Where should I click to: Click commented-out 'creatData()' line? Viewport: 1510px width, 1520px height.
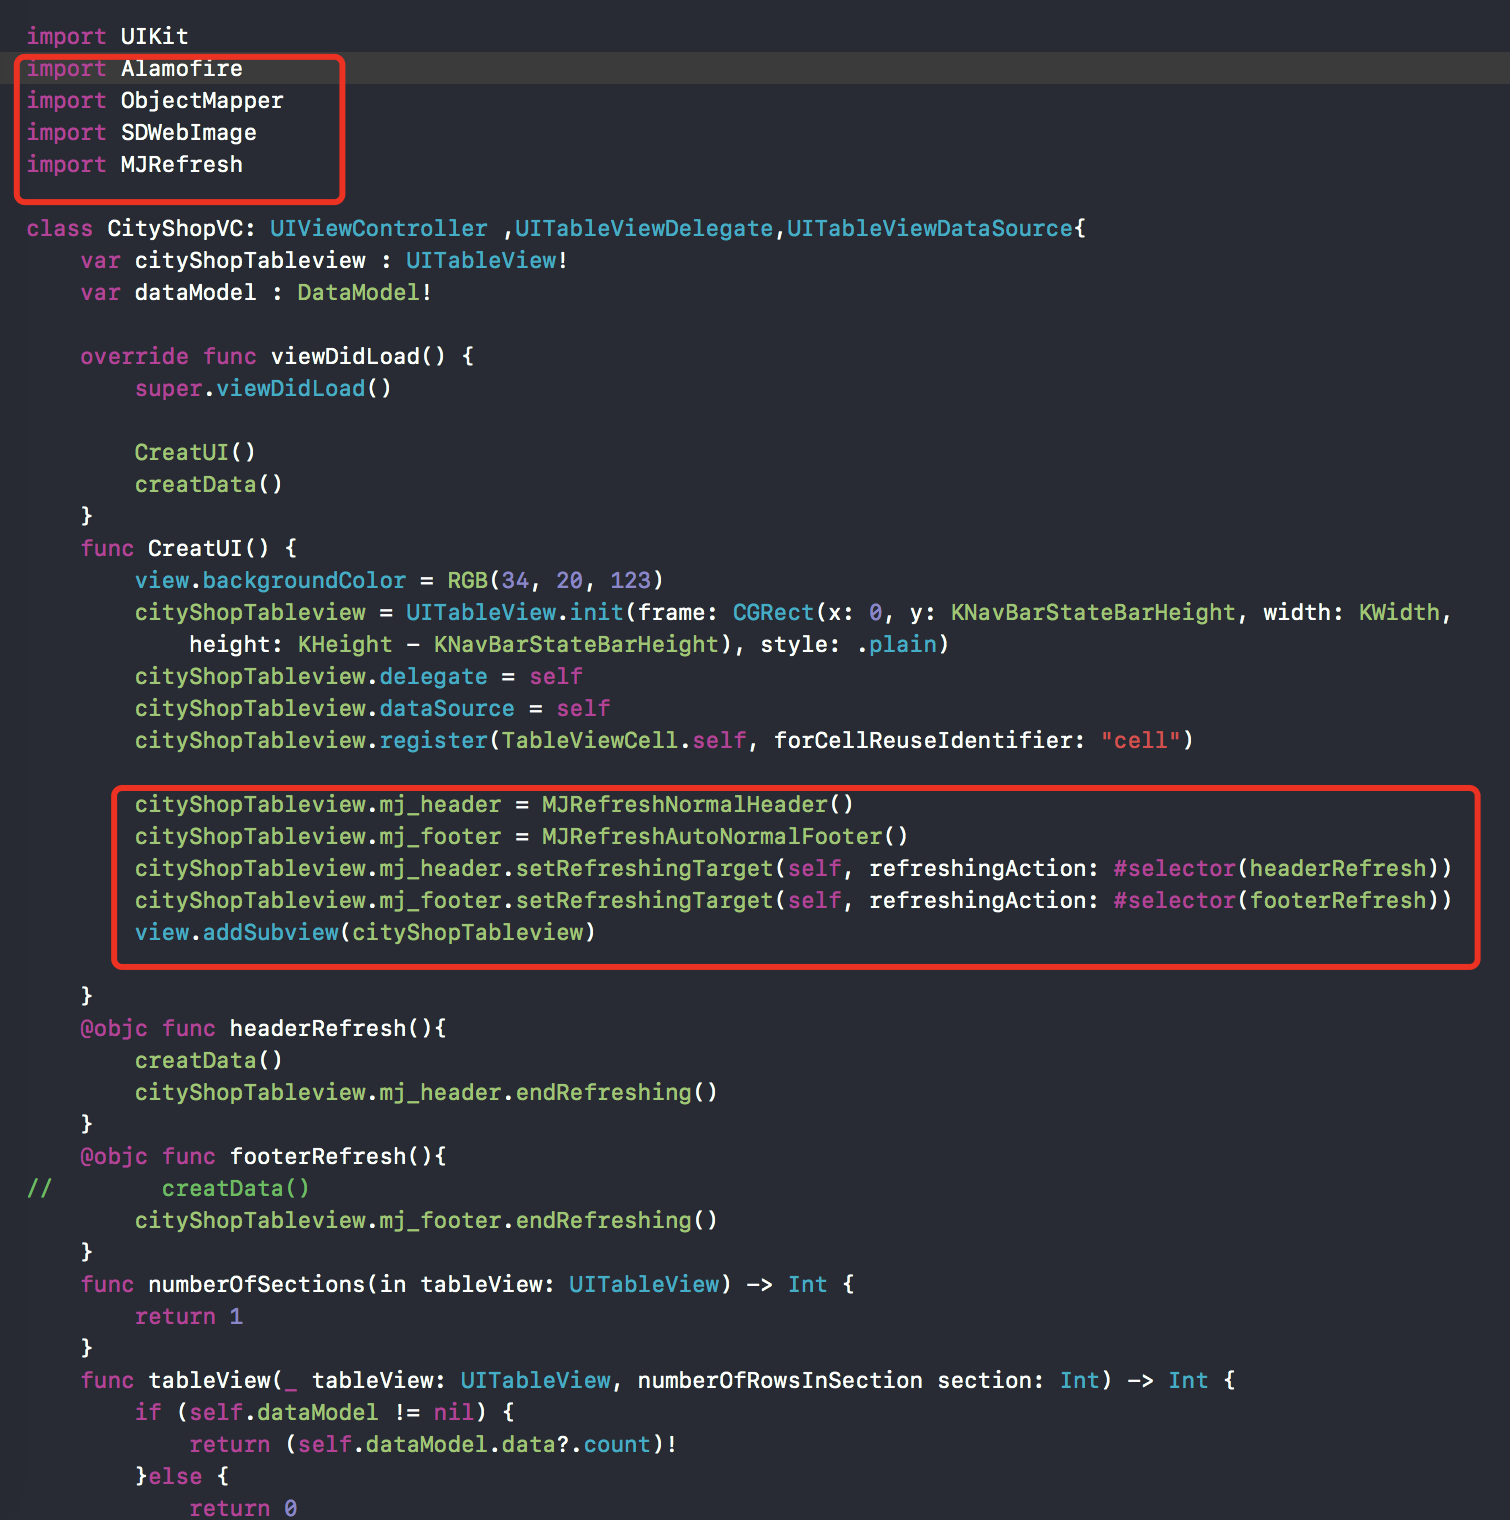coord(236,1189)
